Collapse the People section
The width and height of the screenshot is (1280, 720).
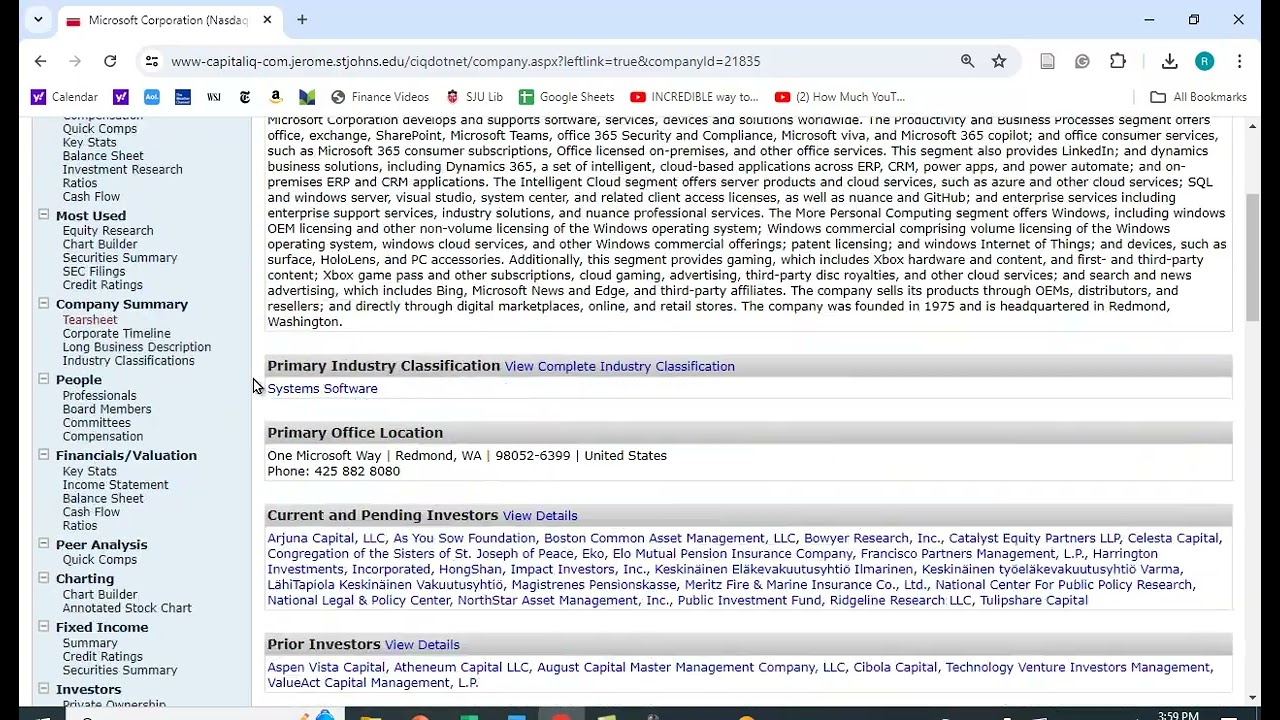(x=43, y=379)
